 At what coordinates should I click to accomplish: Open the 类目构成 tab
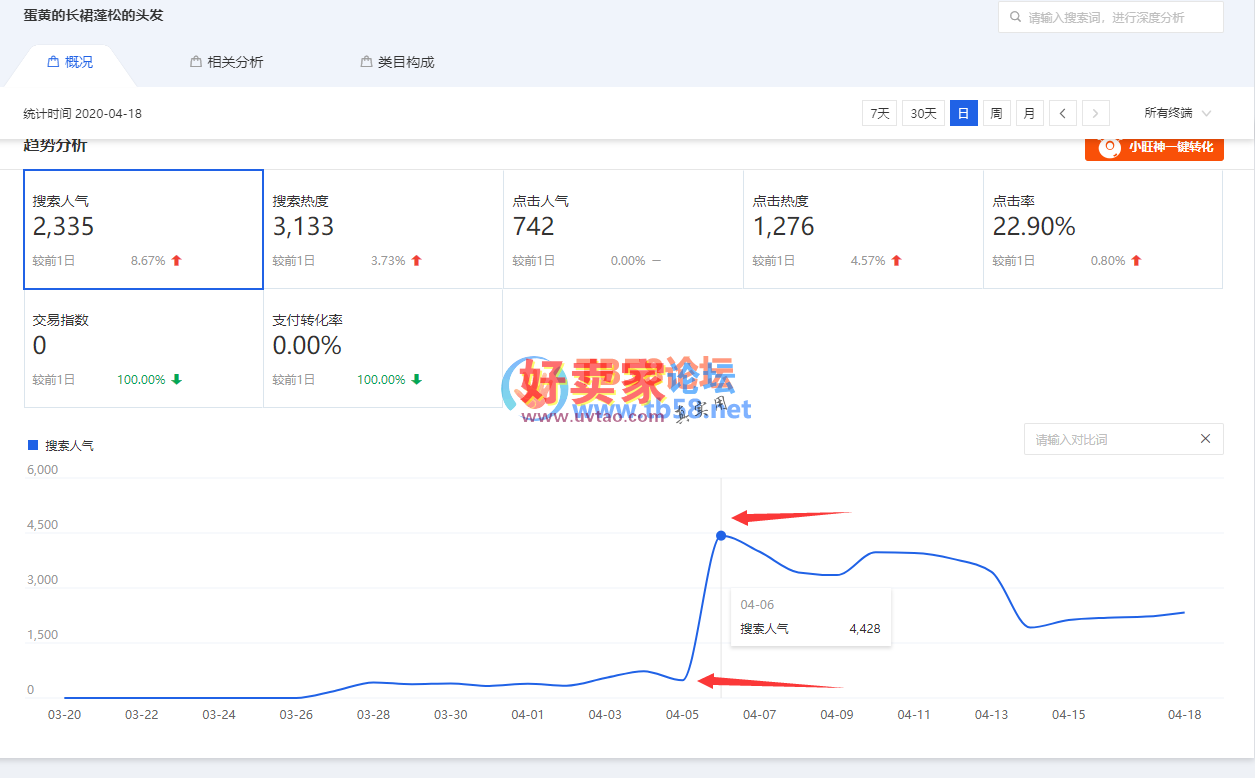click(x=405, y=62)
